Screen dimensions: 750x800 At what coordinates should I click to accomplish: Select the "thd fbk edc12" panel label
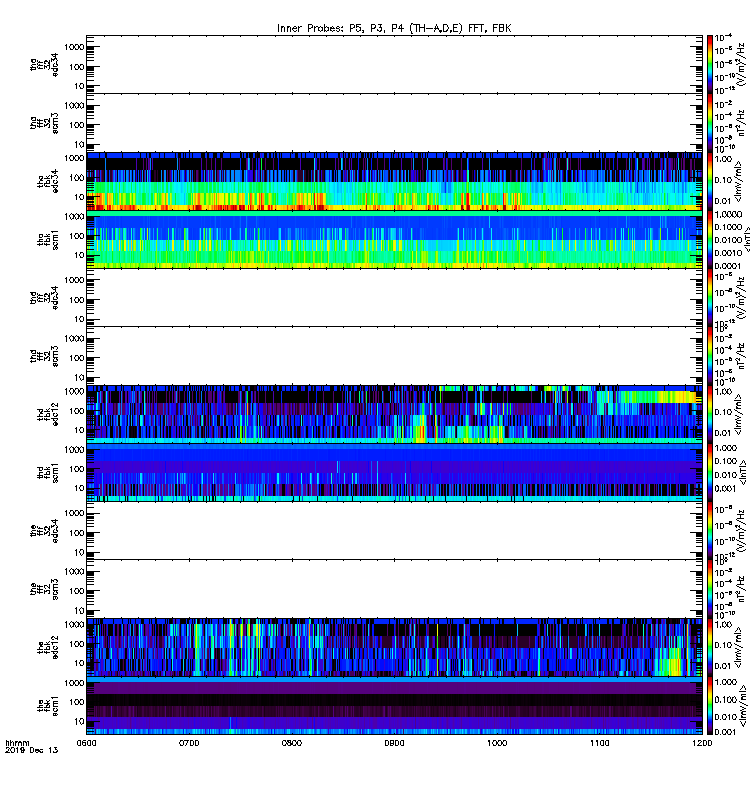coord(48,414)
